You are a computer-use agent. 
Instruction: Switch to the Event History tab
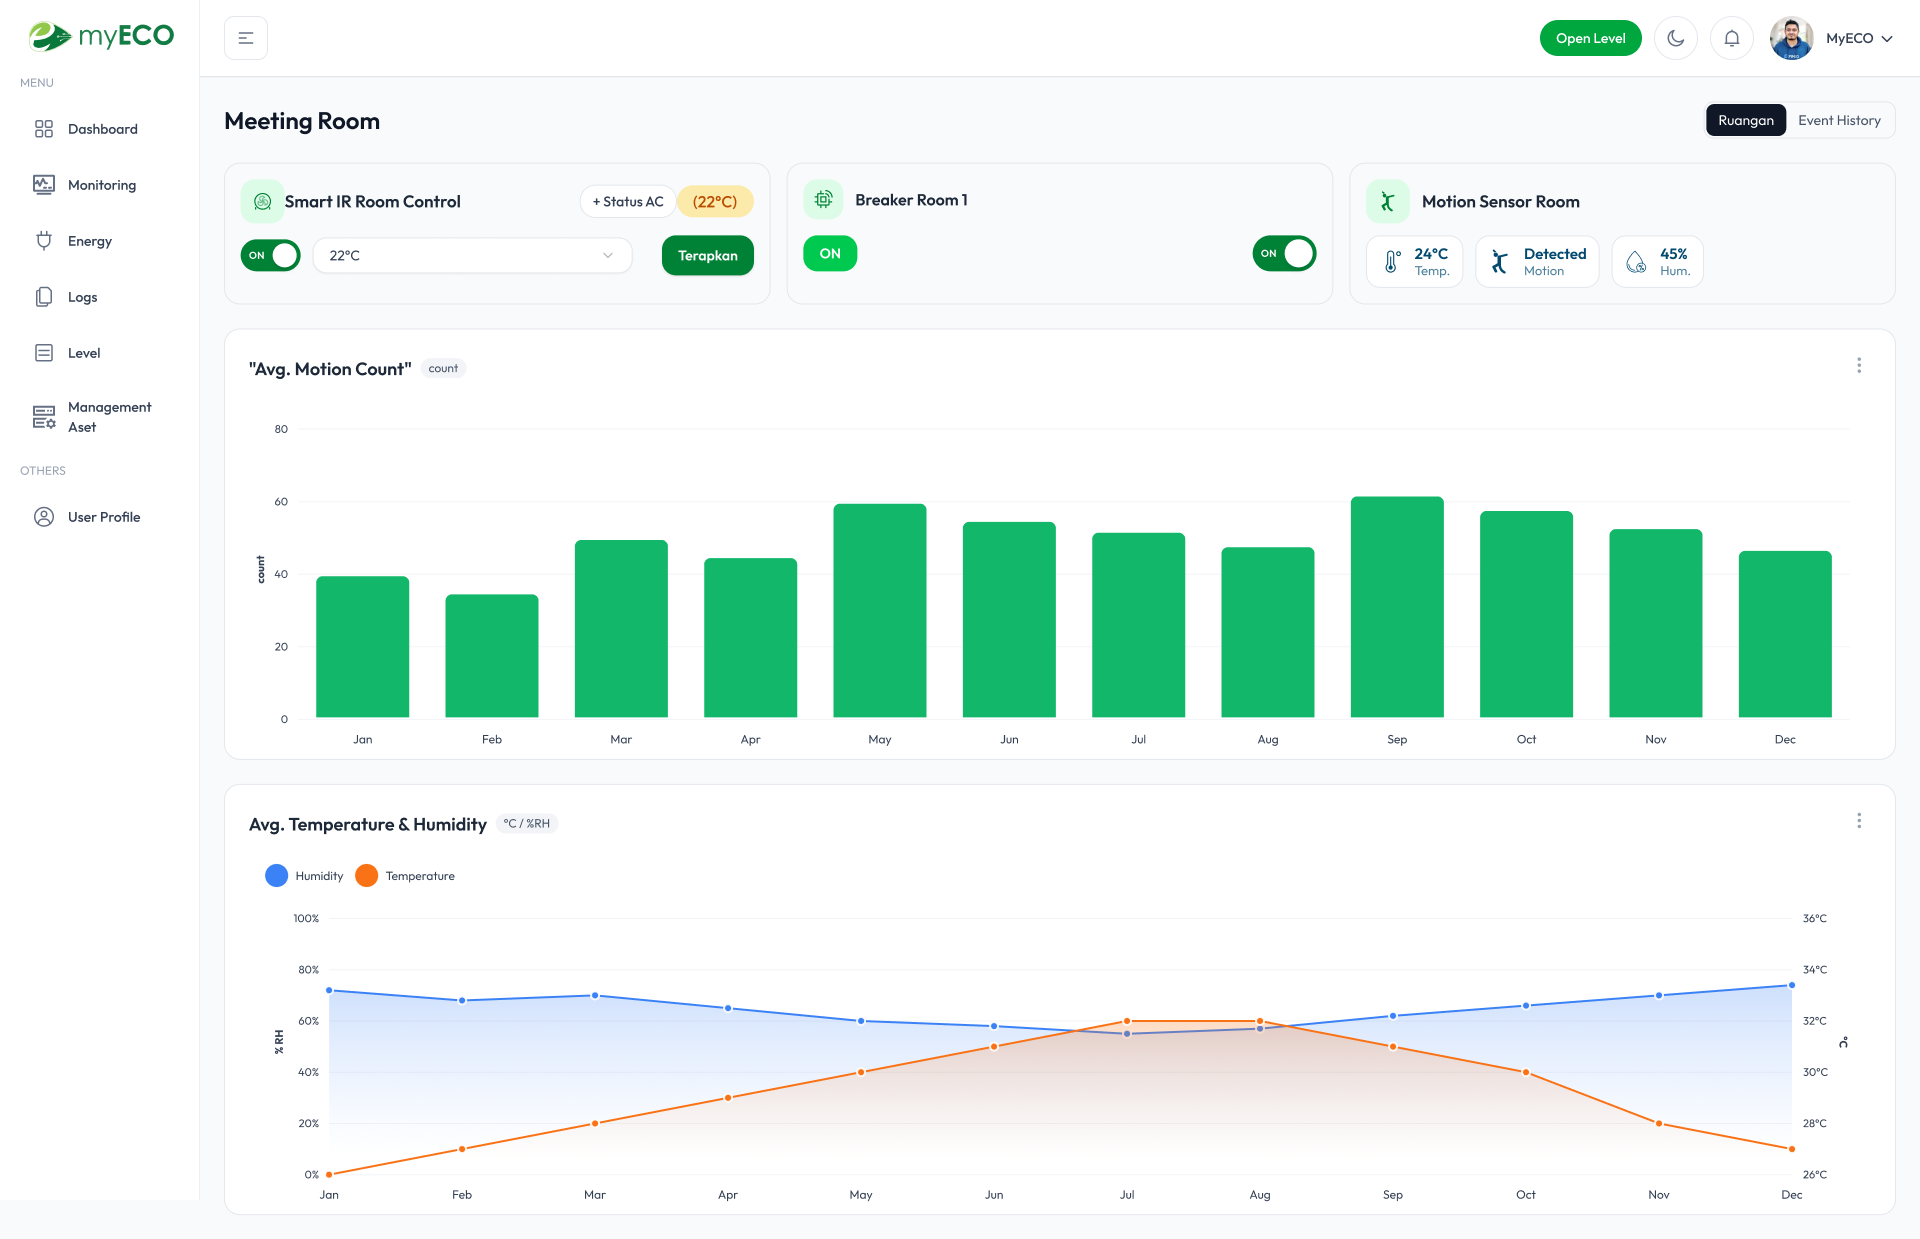click(x=1840, y=119)
